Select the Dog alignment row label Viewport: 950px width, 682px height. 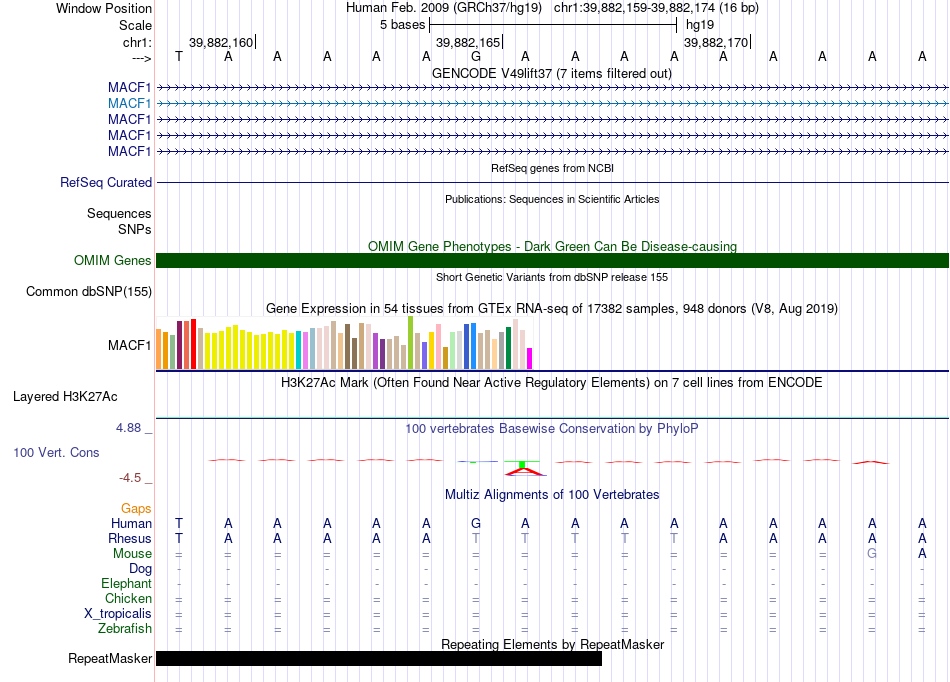pyautogui.click(x=140, y=569)
